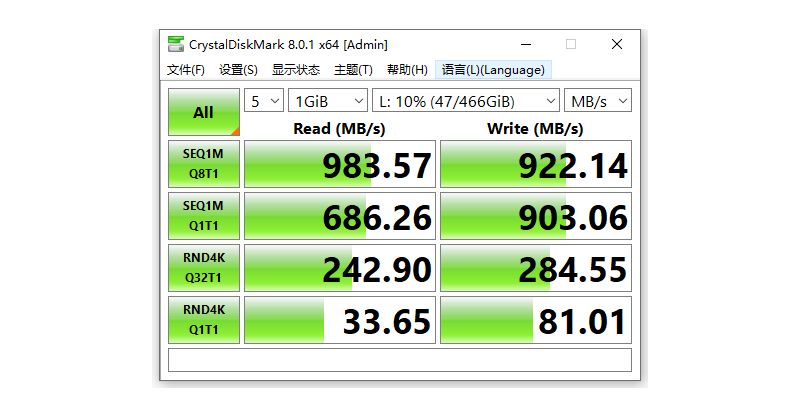Click the RND4K Q1T1 read result 33.65
The image size is (800, 416).
point(340,321)
